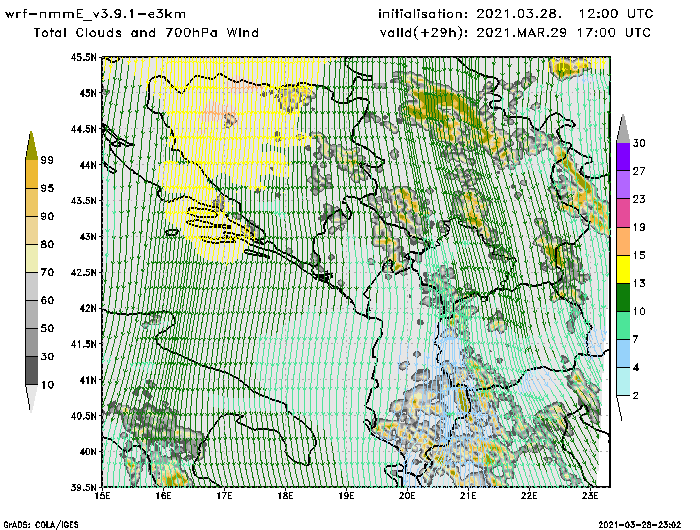Click the 42N latitude axis label

tap(88, 309)
